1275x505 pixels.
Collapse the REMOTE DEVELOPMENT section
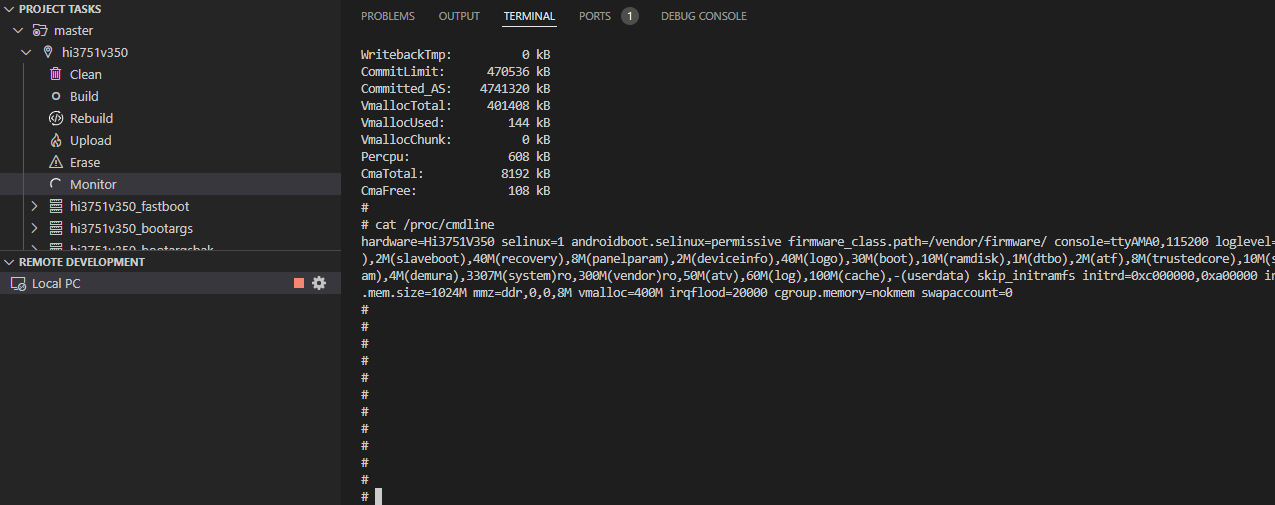tap(9, 262)
